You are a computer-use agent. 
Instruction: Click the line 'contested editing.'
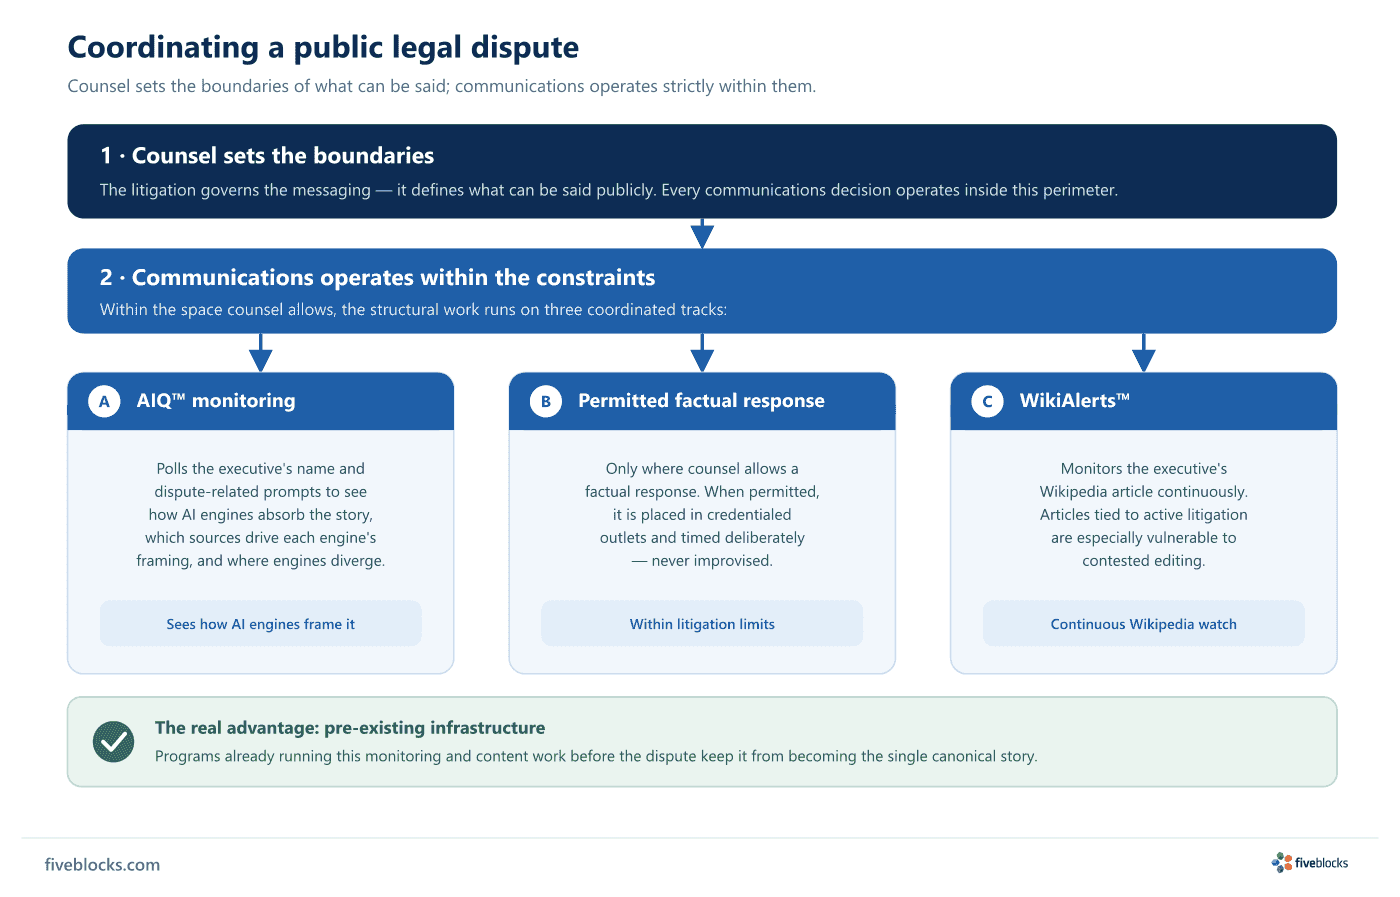[x=1144, y=561]
